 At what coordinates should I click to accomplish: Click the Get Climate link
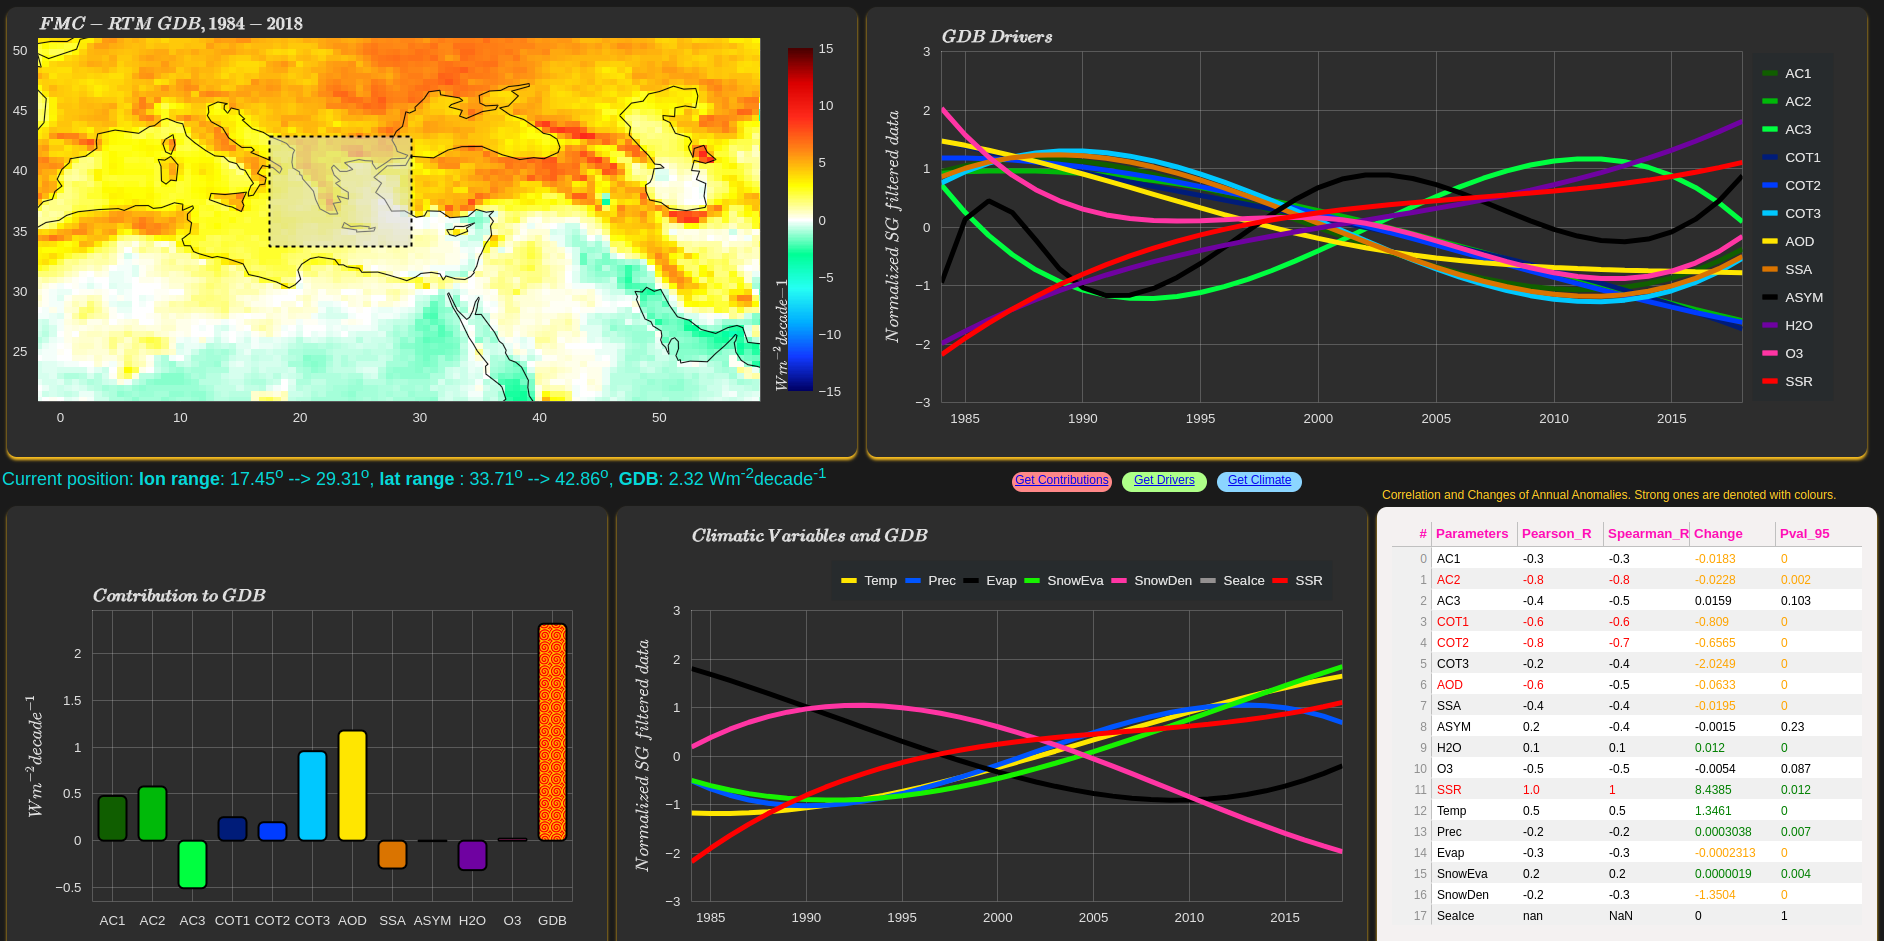[x=1259, y=481]
